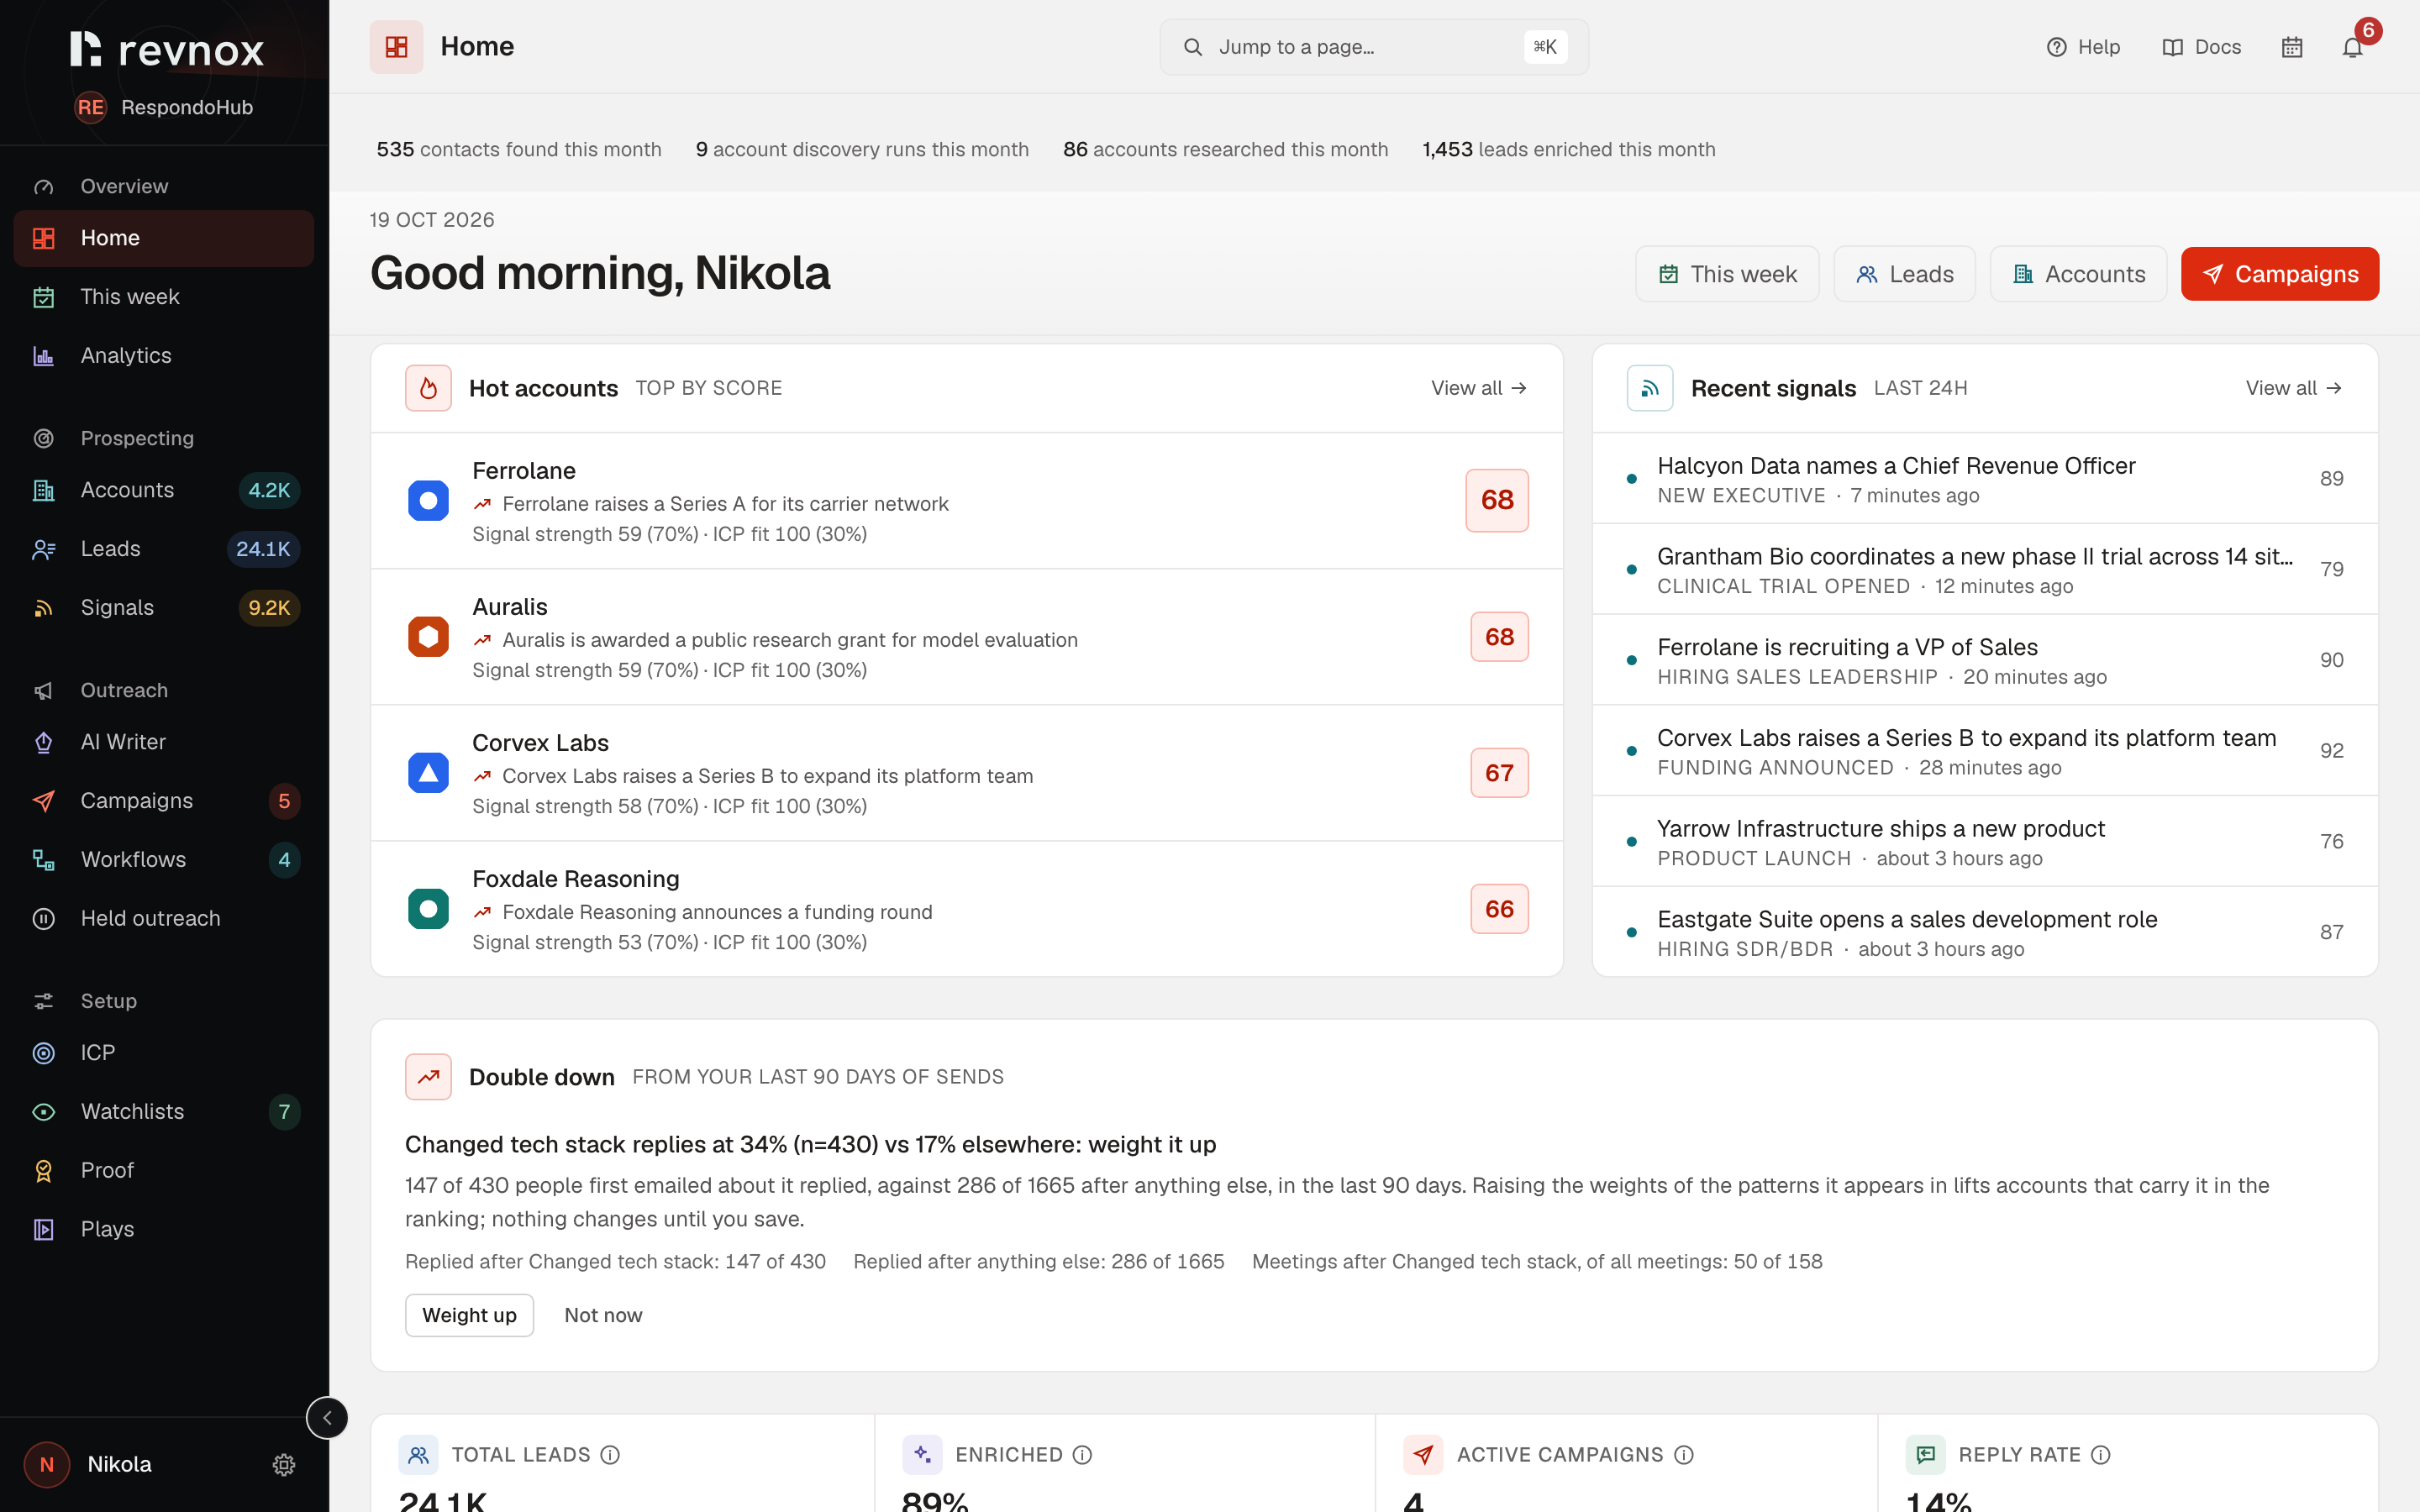
Task: Open the Foxdale Reasoning account name
Action: [576, 879]
